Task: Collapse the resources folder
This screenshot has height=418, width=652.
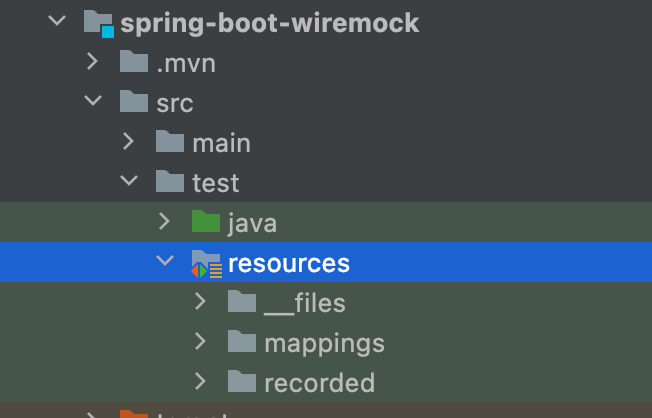Action: tap(165, 261)
